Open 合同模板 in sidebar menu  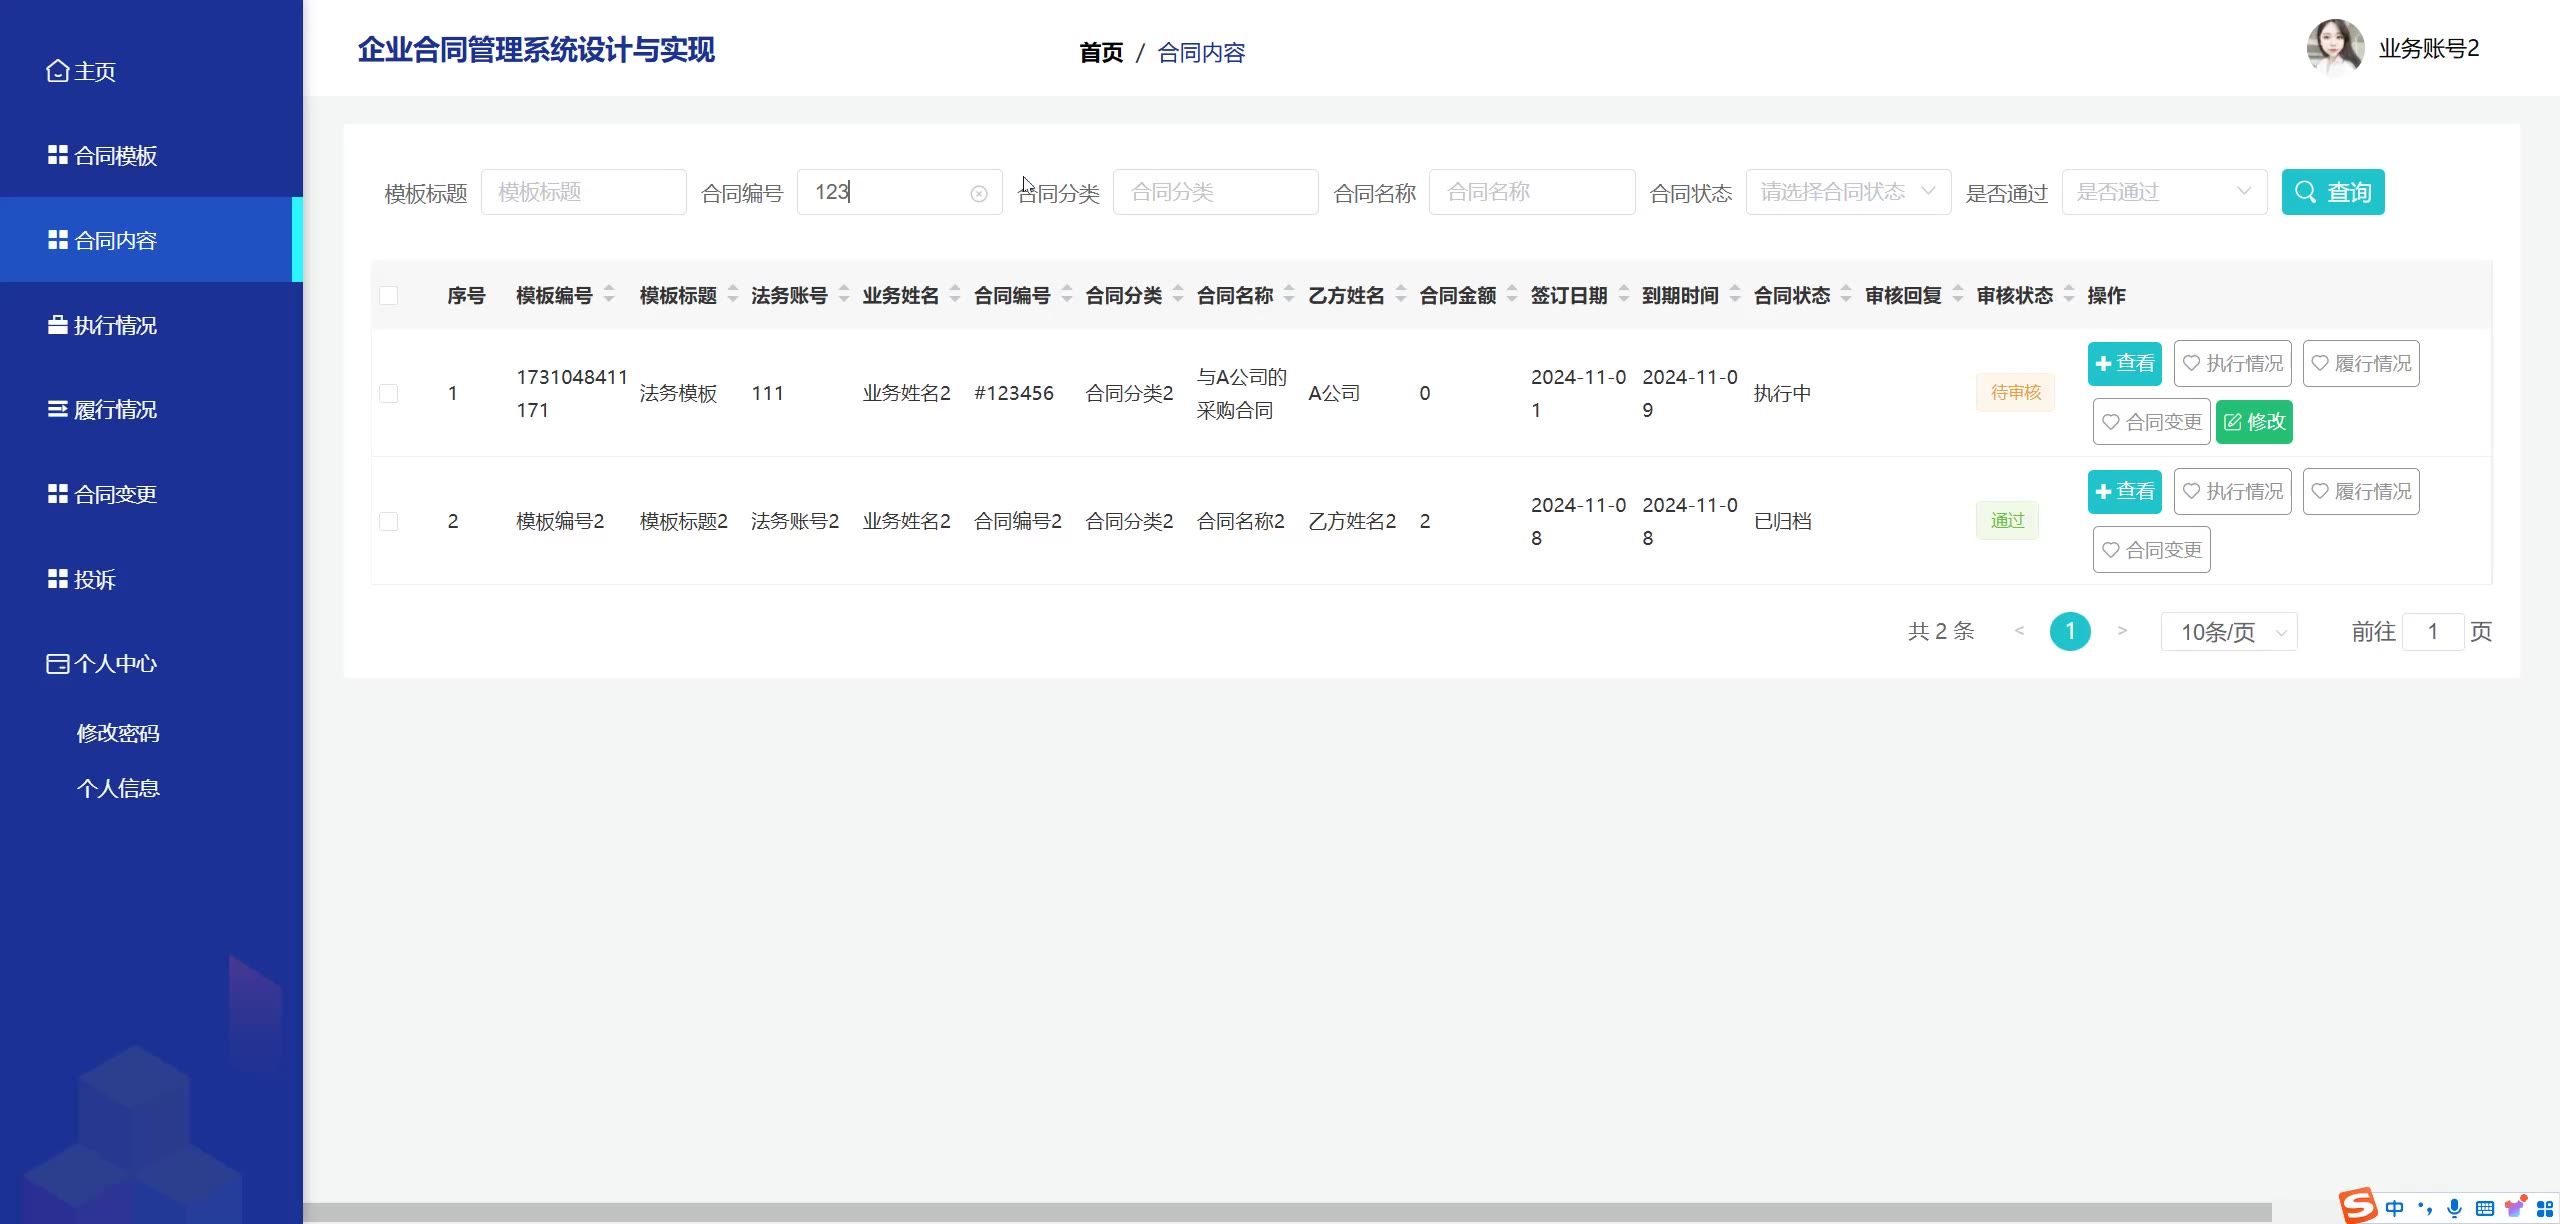[114, 156]
